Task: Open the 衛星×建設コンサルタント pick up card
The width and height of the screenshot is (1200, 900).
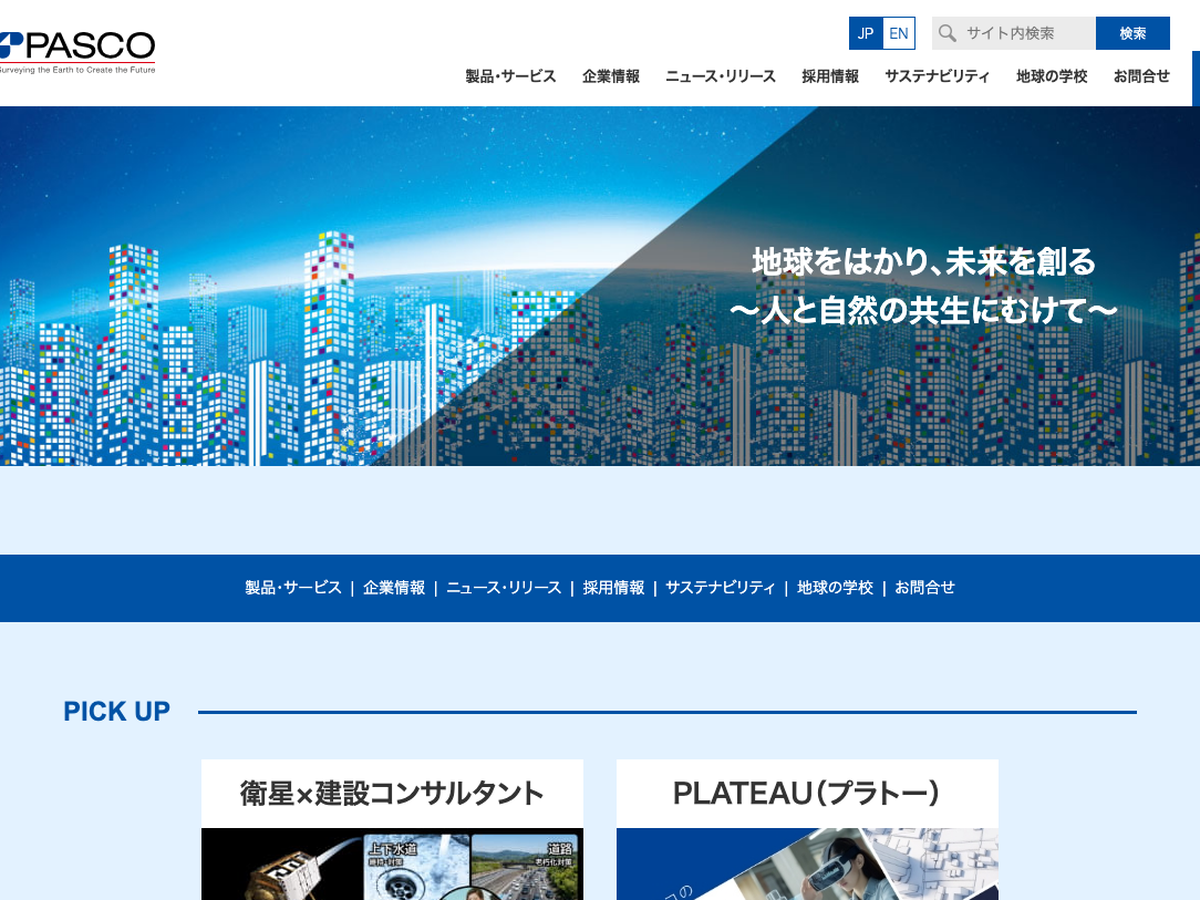Action: pos(392,830)
